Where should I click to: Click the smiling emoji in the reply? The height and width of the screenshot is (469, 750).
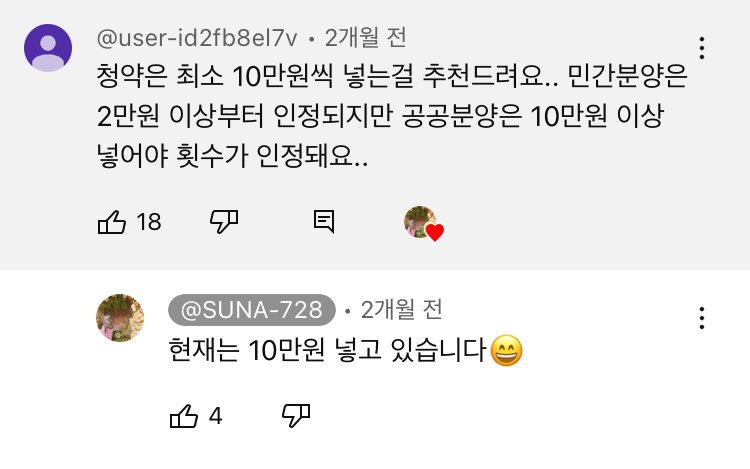508,352
